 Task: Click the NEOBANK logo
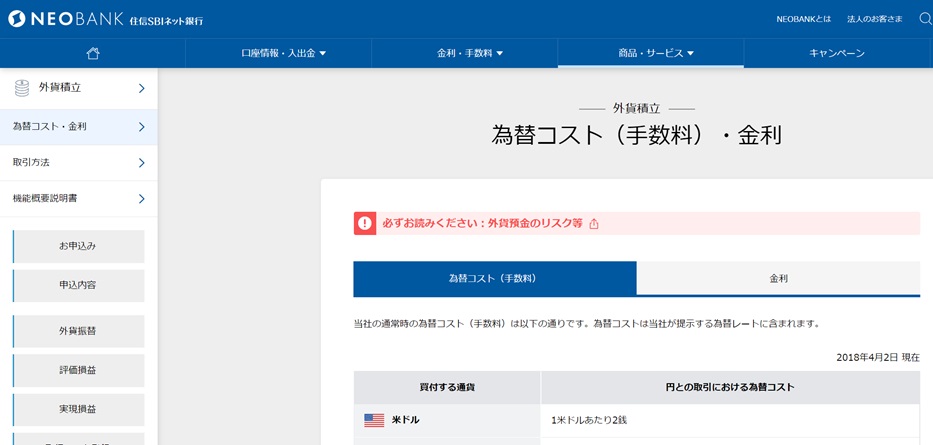click(106, 19)
